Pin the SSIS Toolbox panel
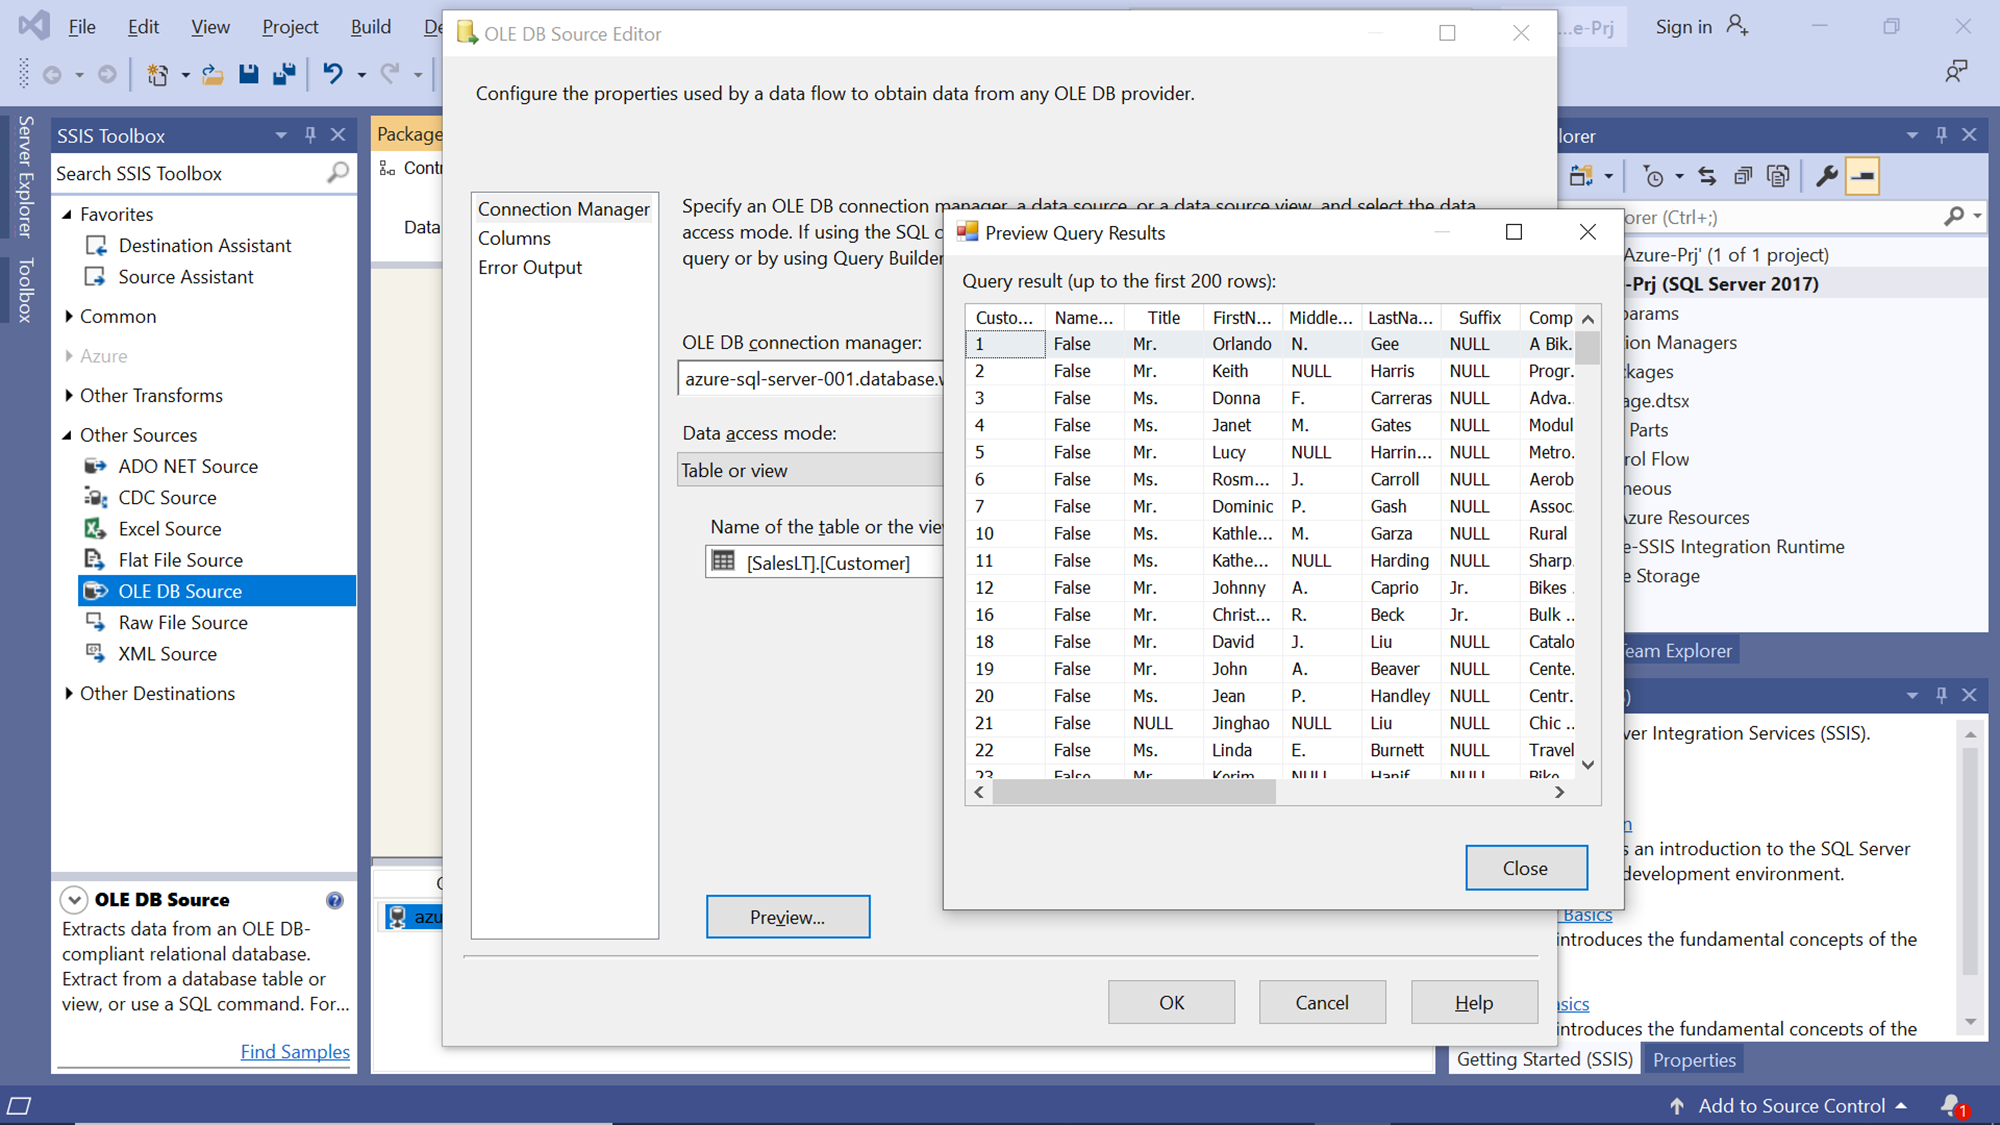 (x=310, y=135)
